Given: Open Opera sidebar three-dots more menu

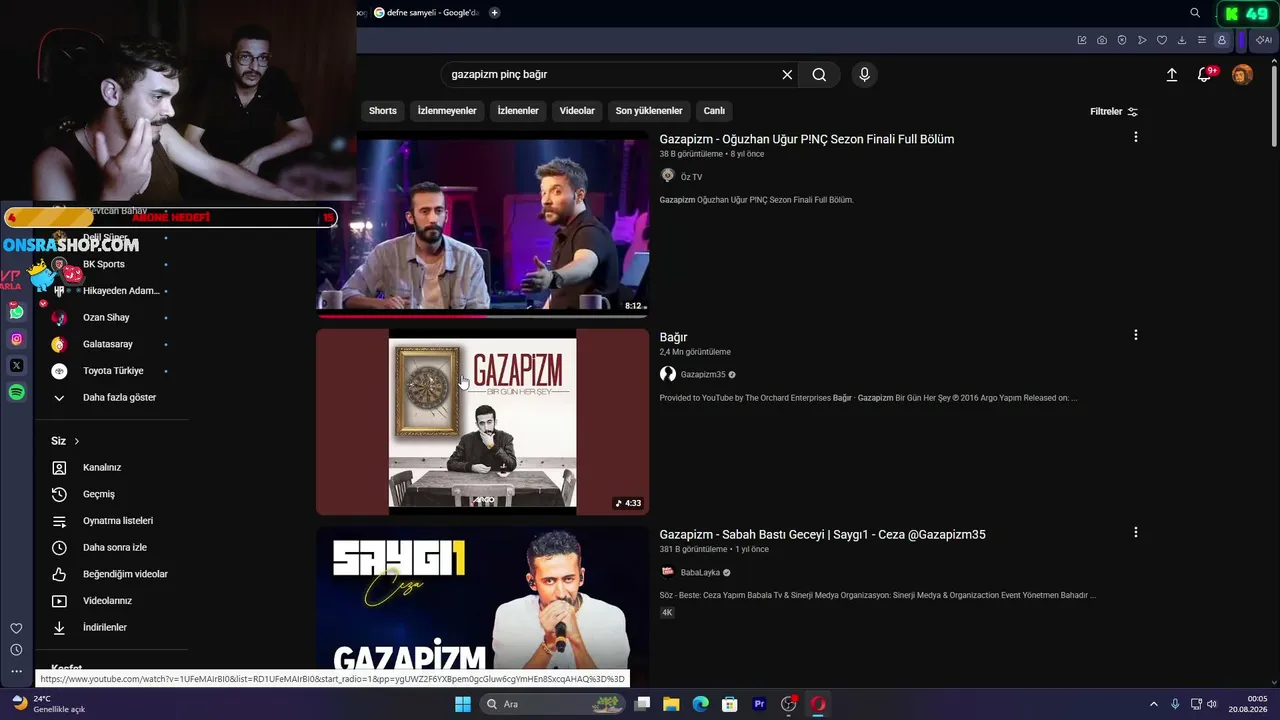Looking at the screenshot, I should click(x=16, y=672).
